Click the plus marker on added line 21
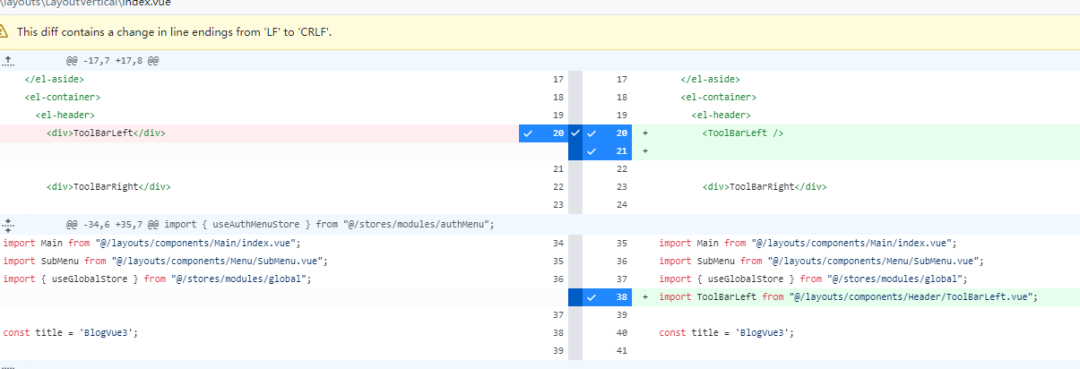The height and width of the screenshot is (369, 1080). [x=645, y=151]
